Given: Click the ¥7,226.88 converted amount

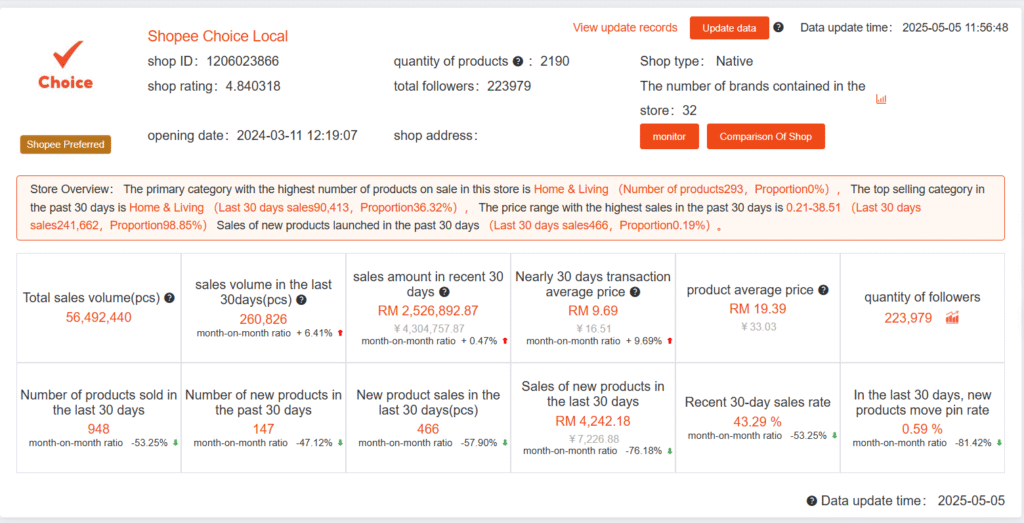Looking at the screenshot, I should tap(592, 439).
